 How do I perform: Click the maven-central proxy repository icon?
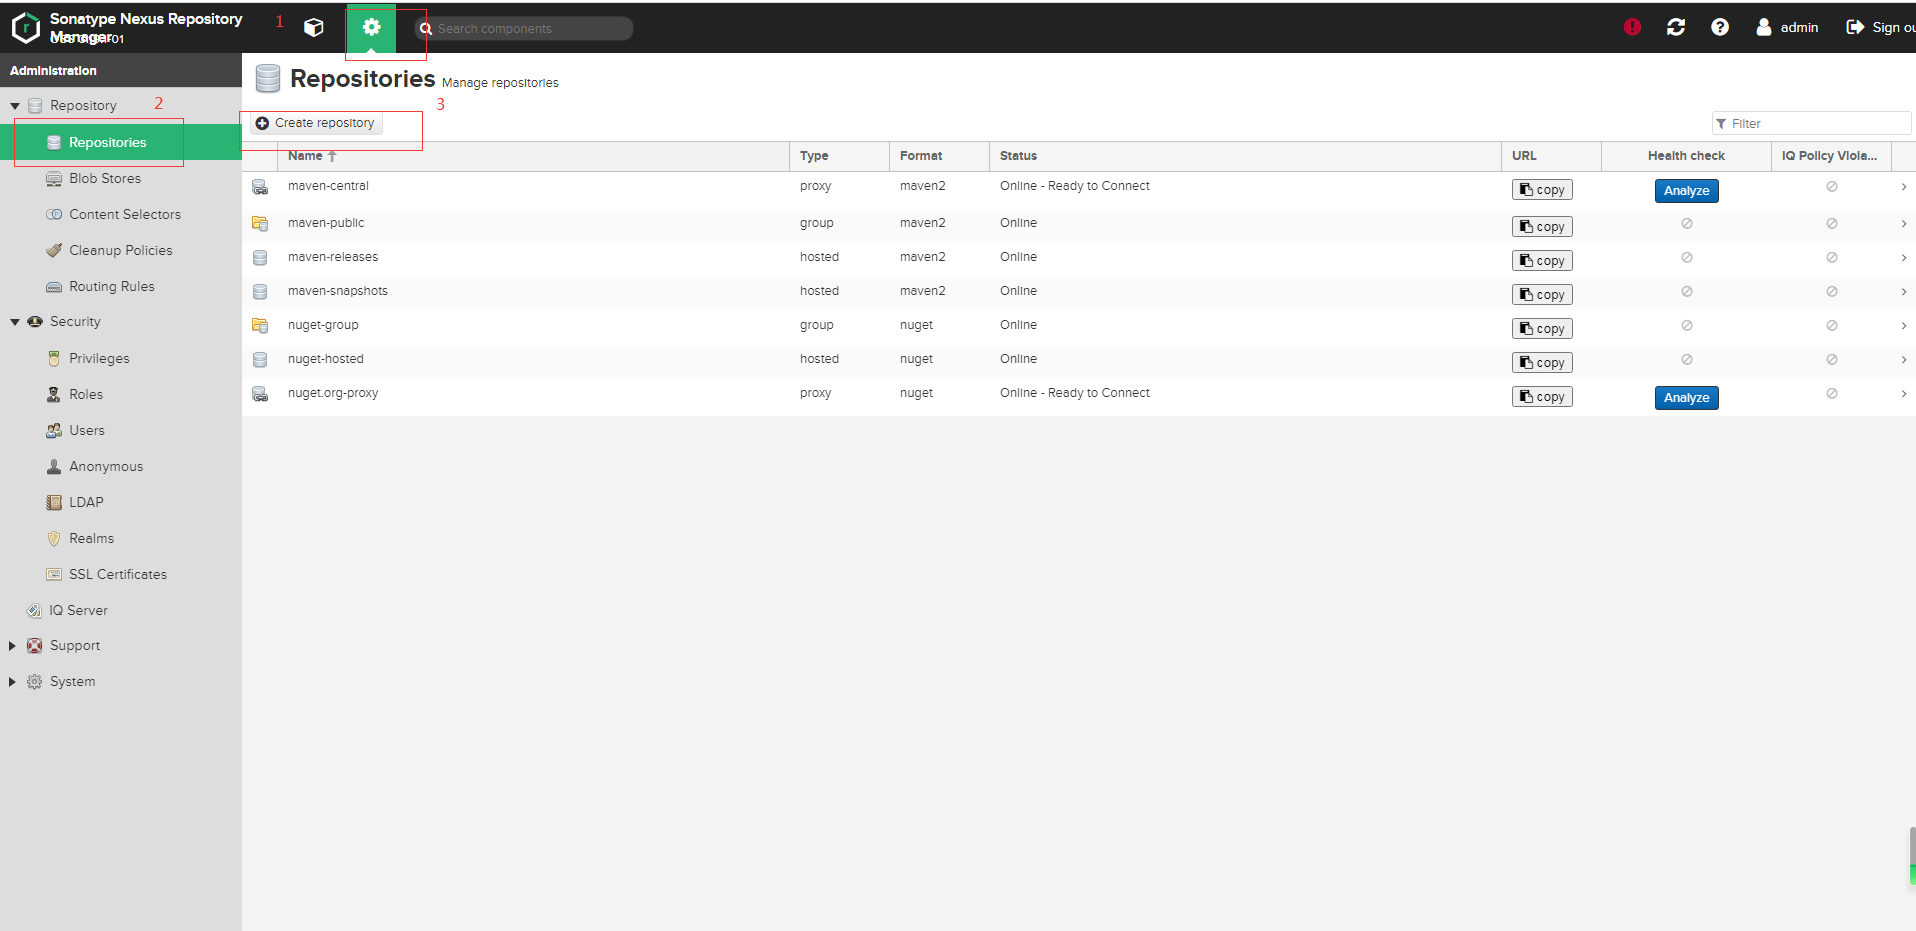260,187
